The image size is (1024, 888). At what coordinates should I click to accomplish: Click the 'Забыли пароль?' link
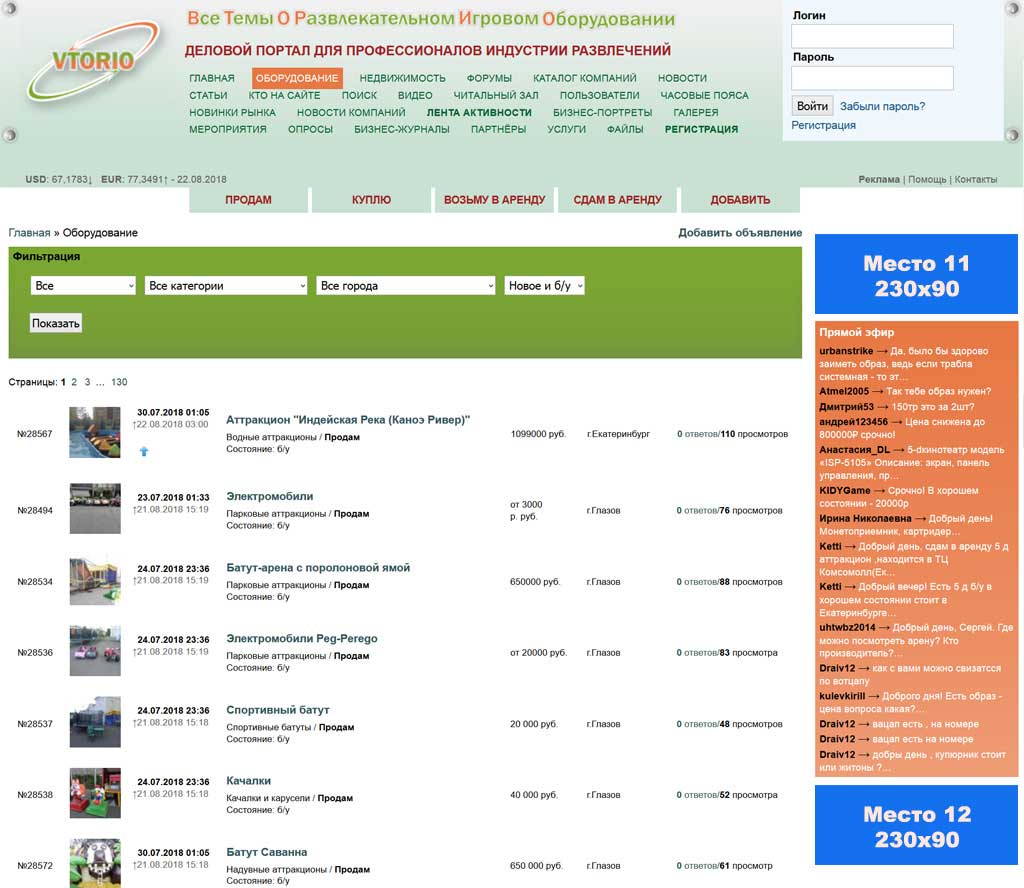882,106
